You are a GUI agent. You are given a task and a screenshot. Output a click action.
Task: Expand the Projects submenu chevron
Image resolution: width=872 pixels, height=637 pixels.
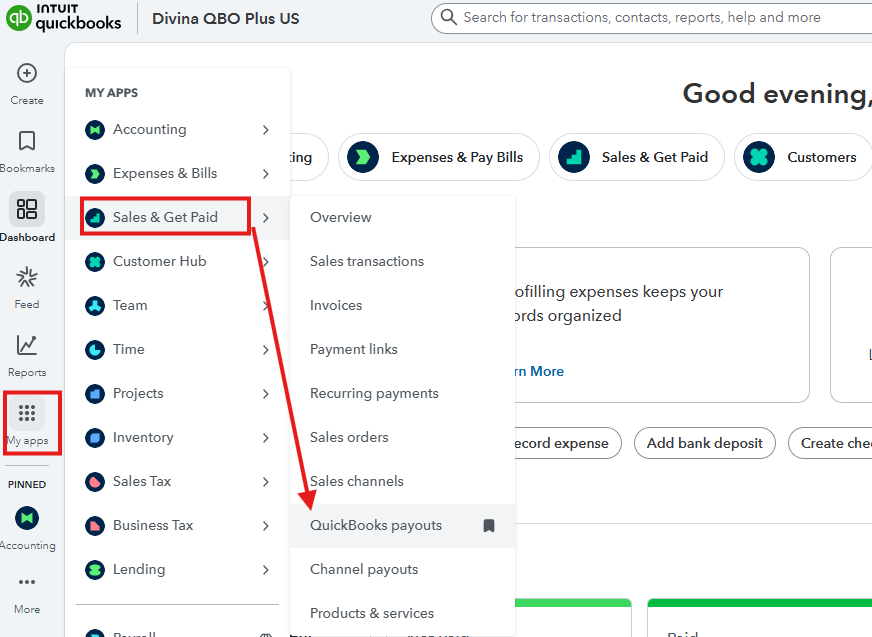coord(266,393)
